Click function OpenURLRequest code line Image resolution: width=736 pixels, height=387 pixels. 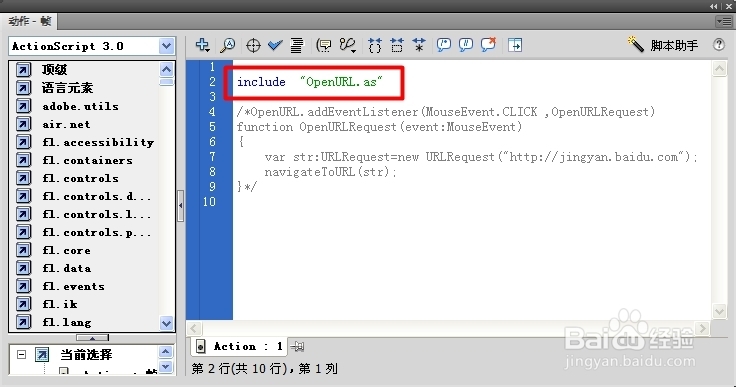click(379, 127)
